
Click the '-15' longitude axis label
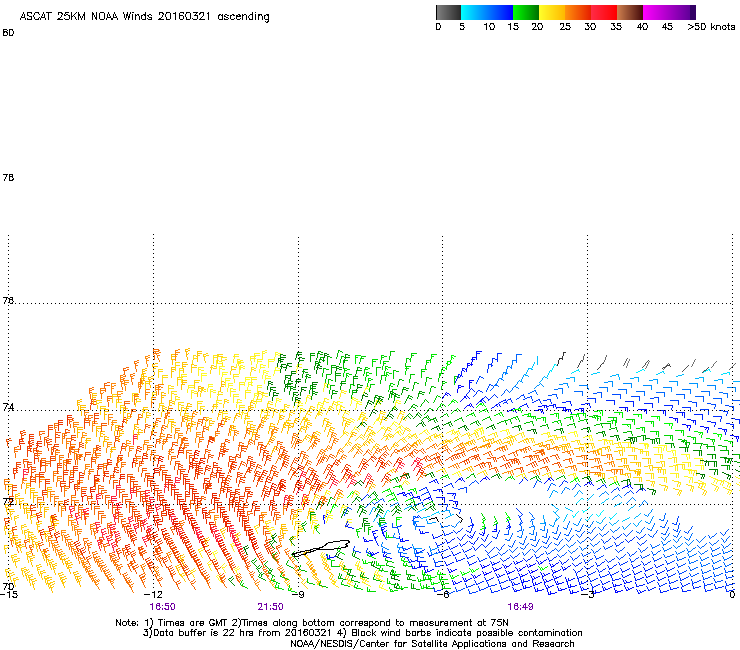[x=9, y=595]
